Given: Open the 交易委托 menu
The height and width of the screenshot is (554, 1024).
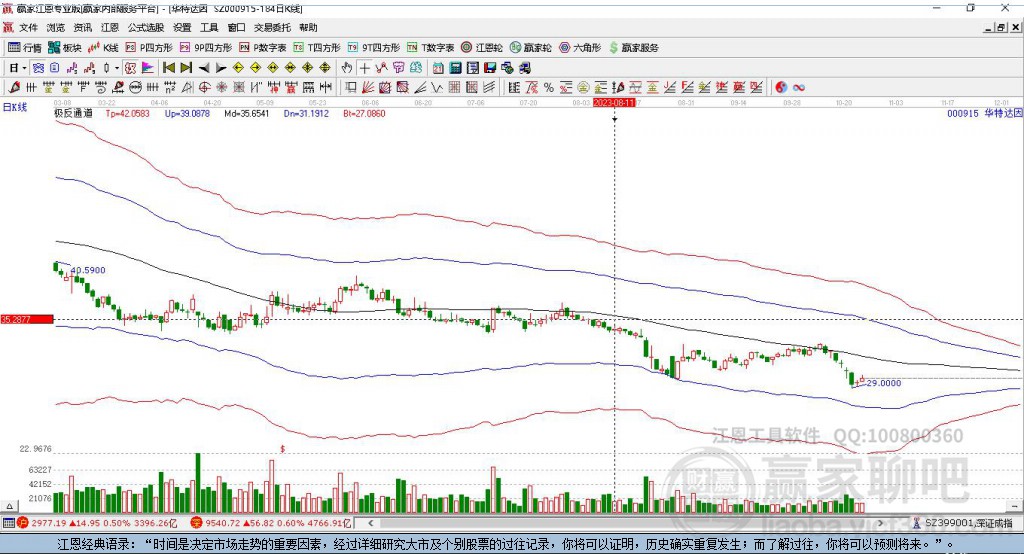Looking at the screenshot, I should tap(272, 27).
